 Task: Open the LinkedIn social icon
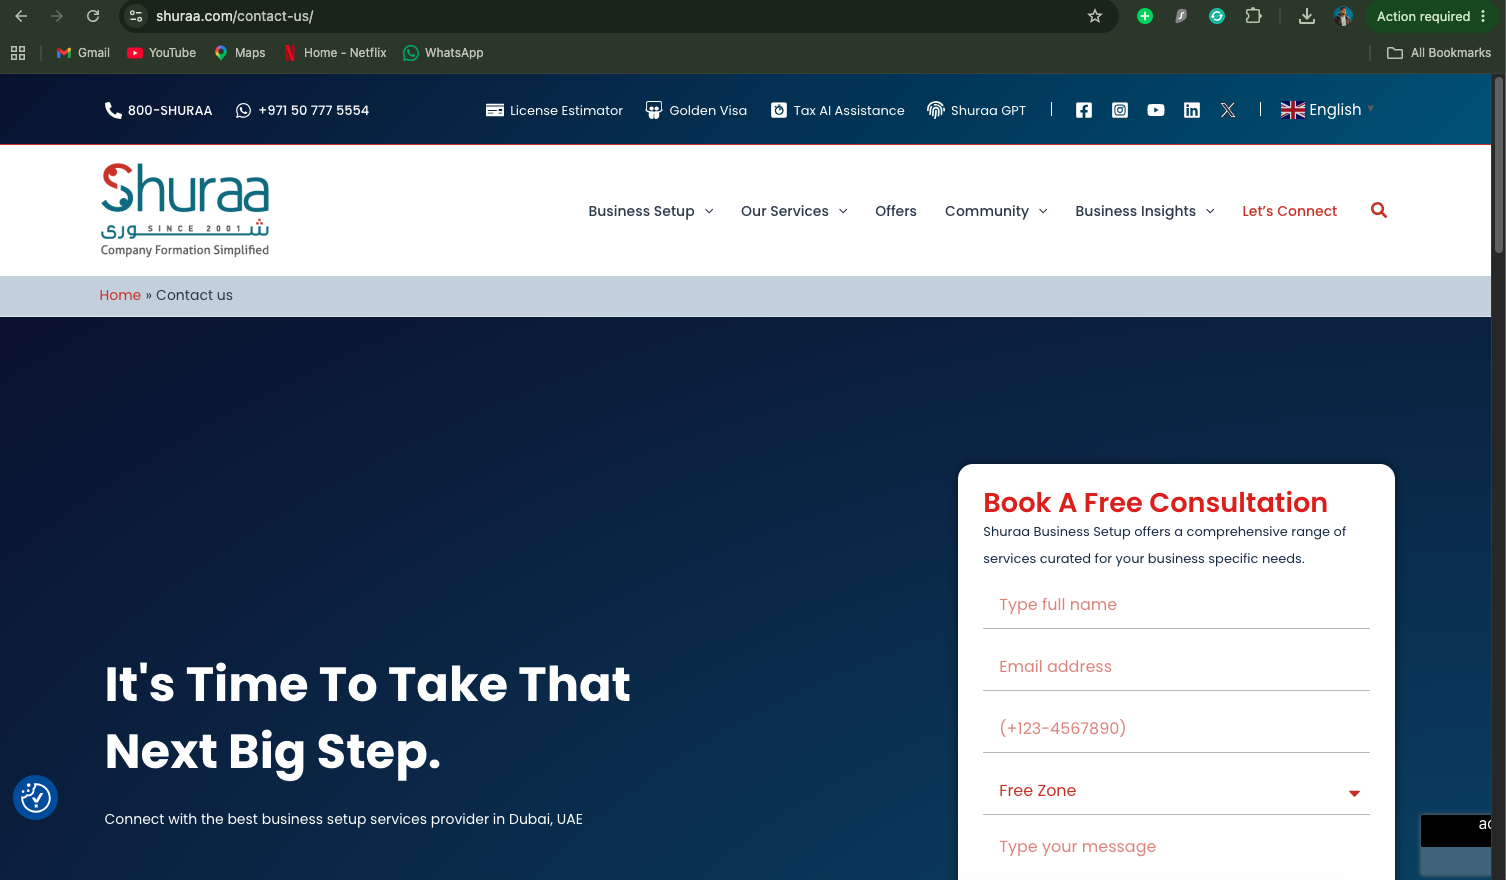[1192, 110]
